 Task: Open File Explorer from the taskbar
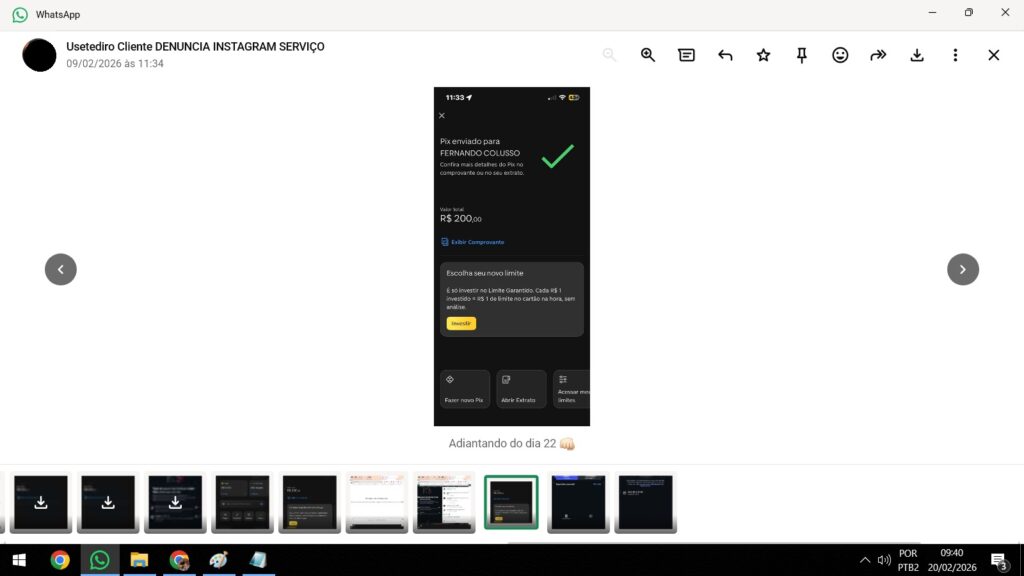[x=139, y=560]
